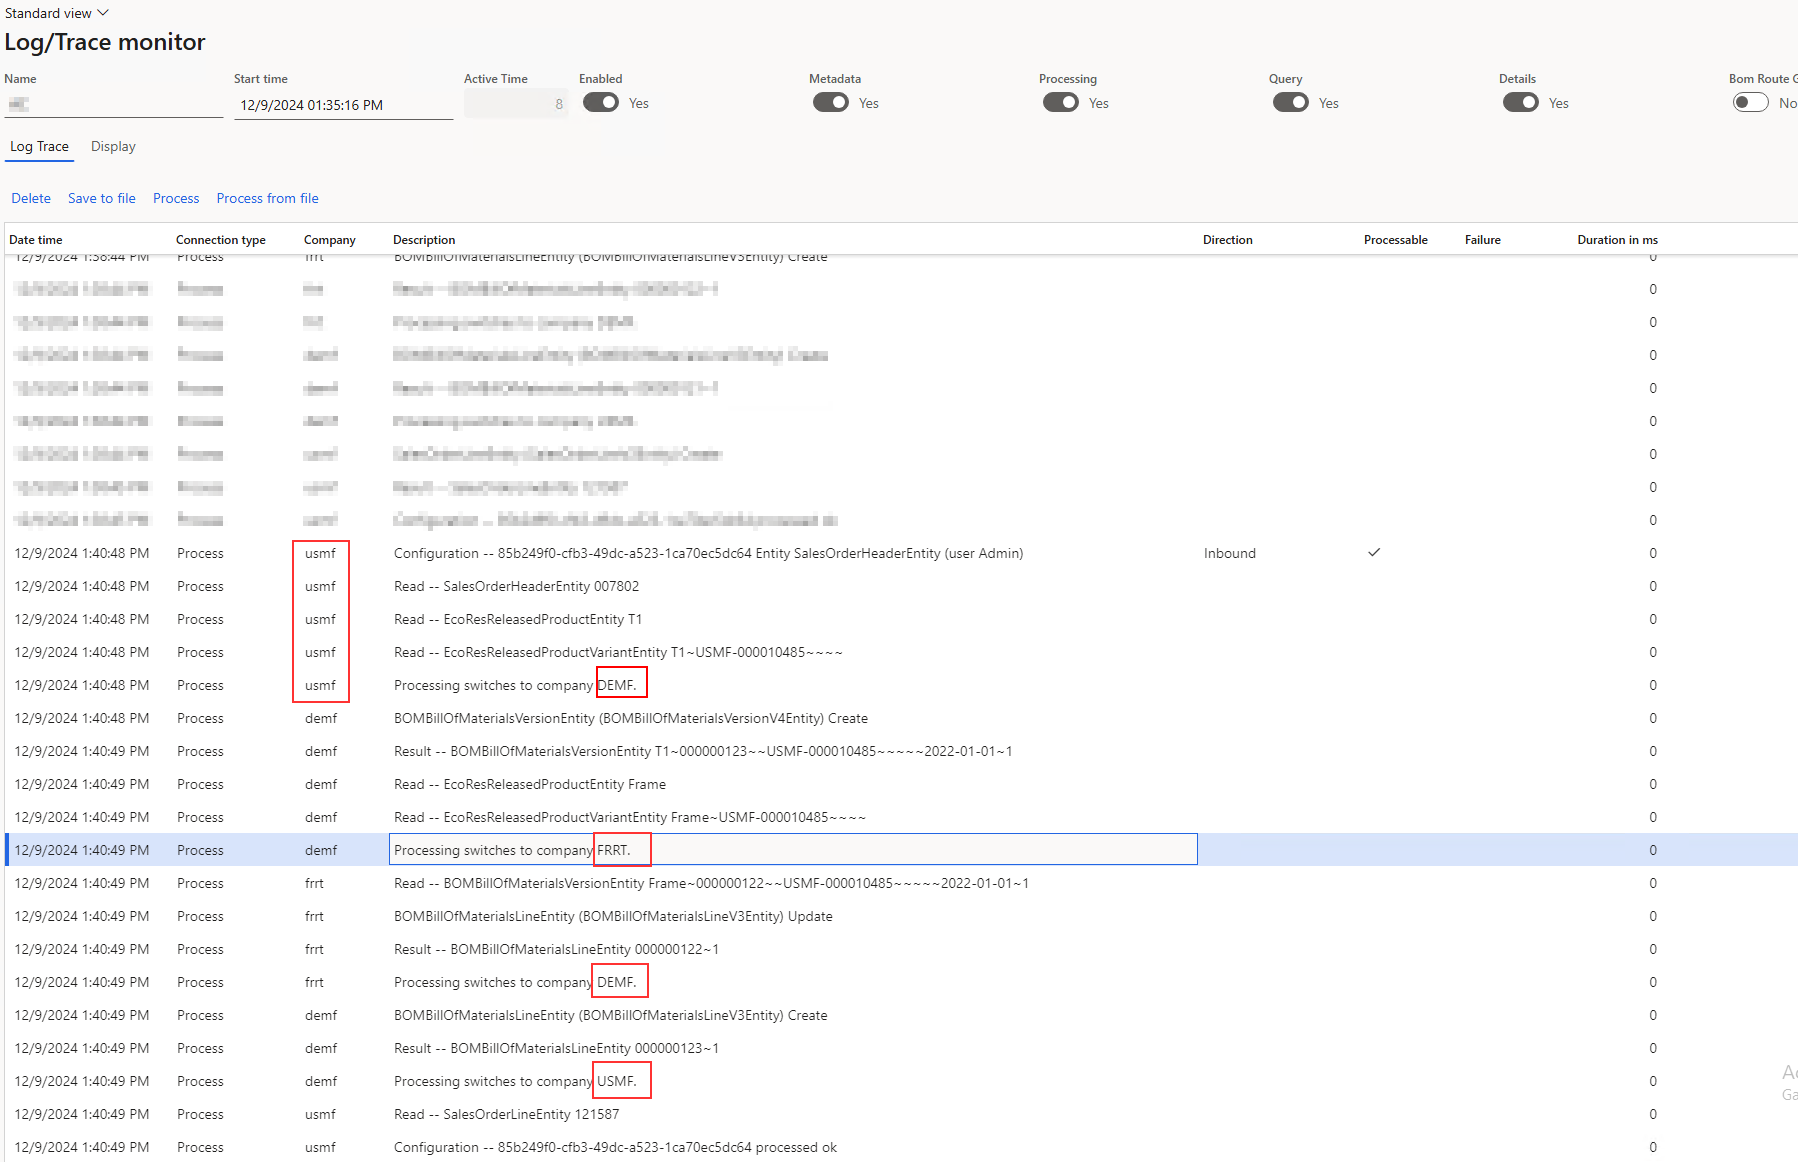Click 'Processing switches to company USMF.' description

[x=515, y=1081]
